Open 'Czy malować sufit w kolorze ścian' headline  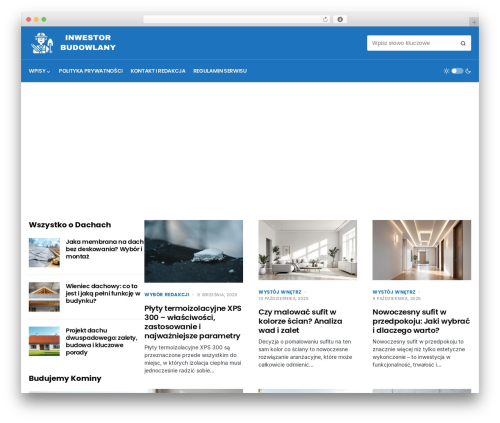(300, 321)
